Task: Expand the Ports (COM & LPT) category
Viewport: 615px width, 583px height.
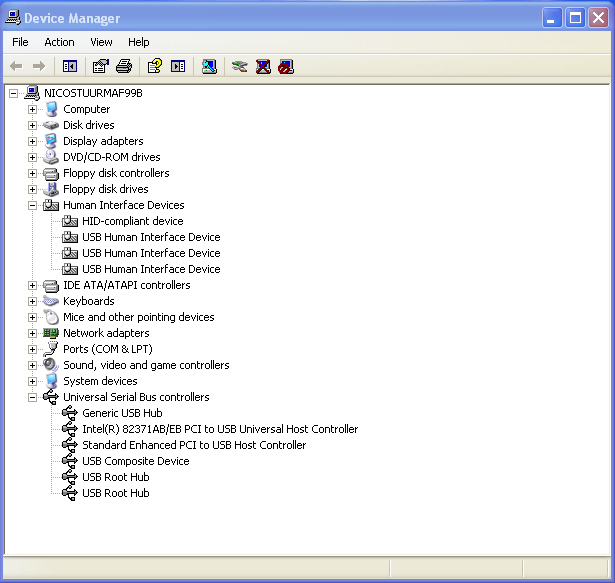Action: 33,350
